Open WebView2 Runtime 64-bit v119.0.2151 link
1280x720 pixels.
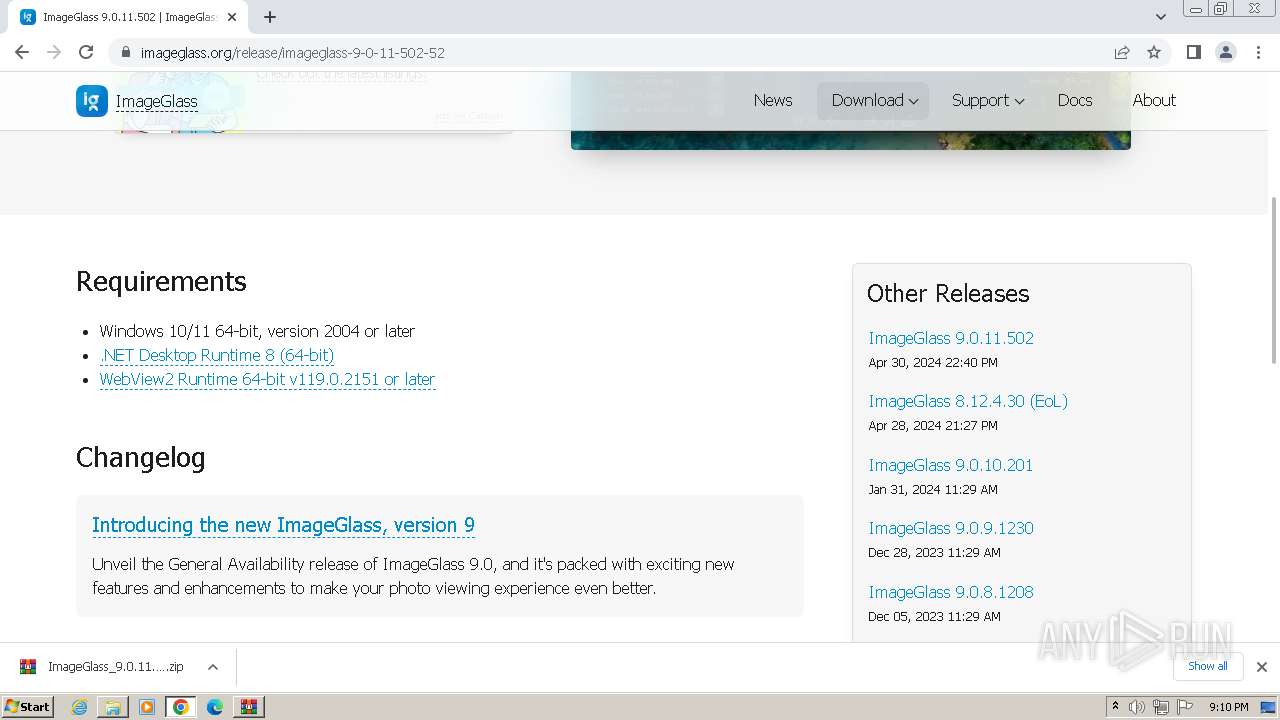(x=267, y=379)
